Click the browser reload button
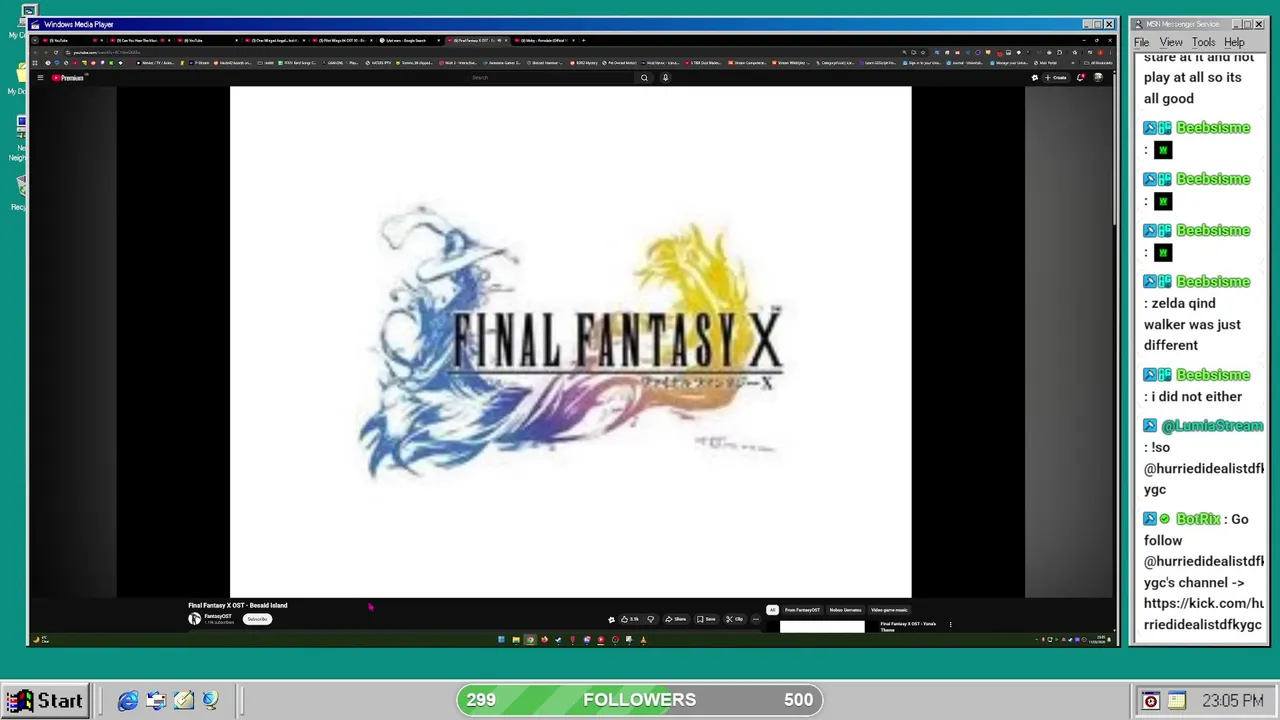The height and width of the screenshot is (720, 1280). coord(56,52)
